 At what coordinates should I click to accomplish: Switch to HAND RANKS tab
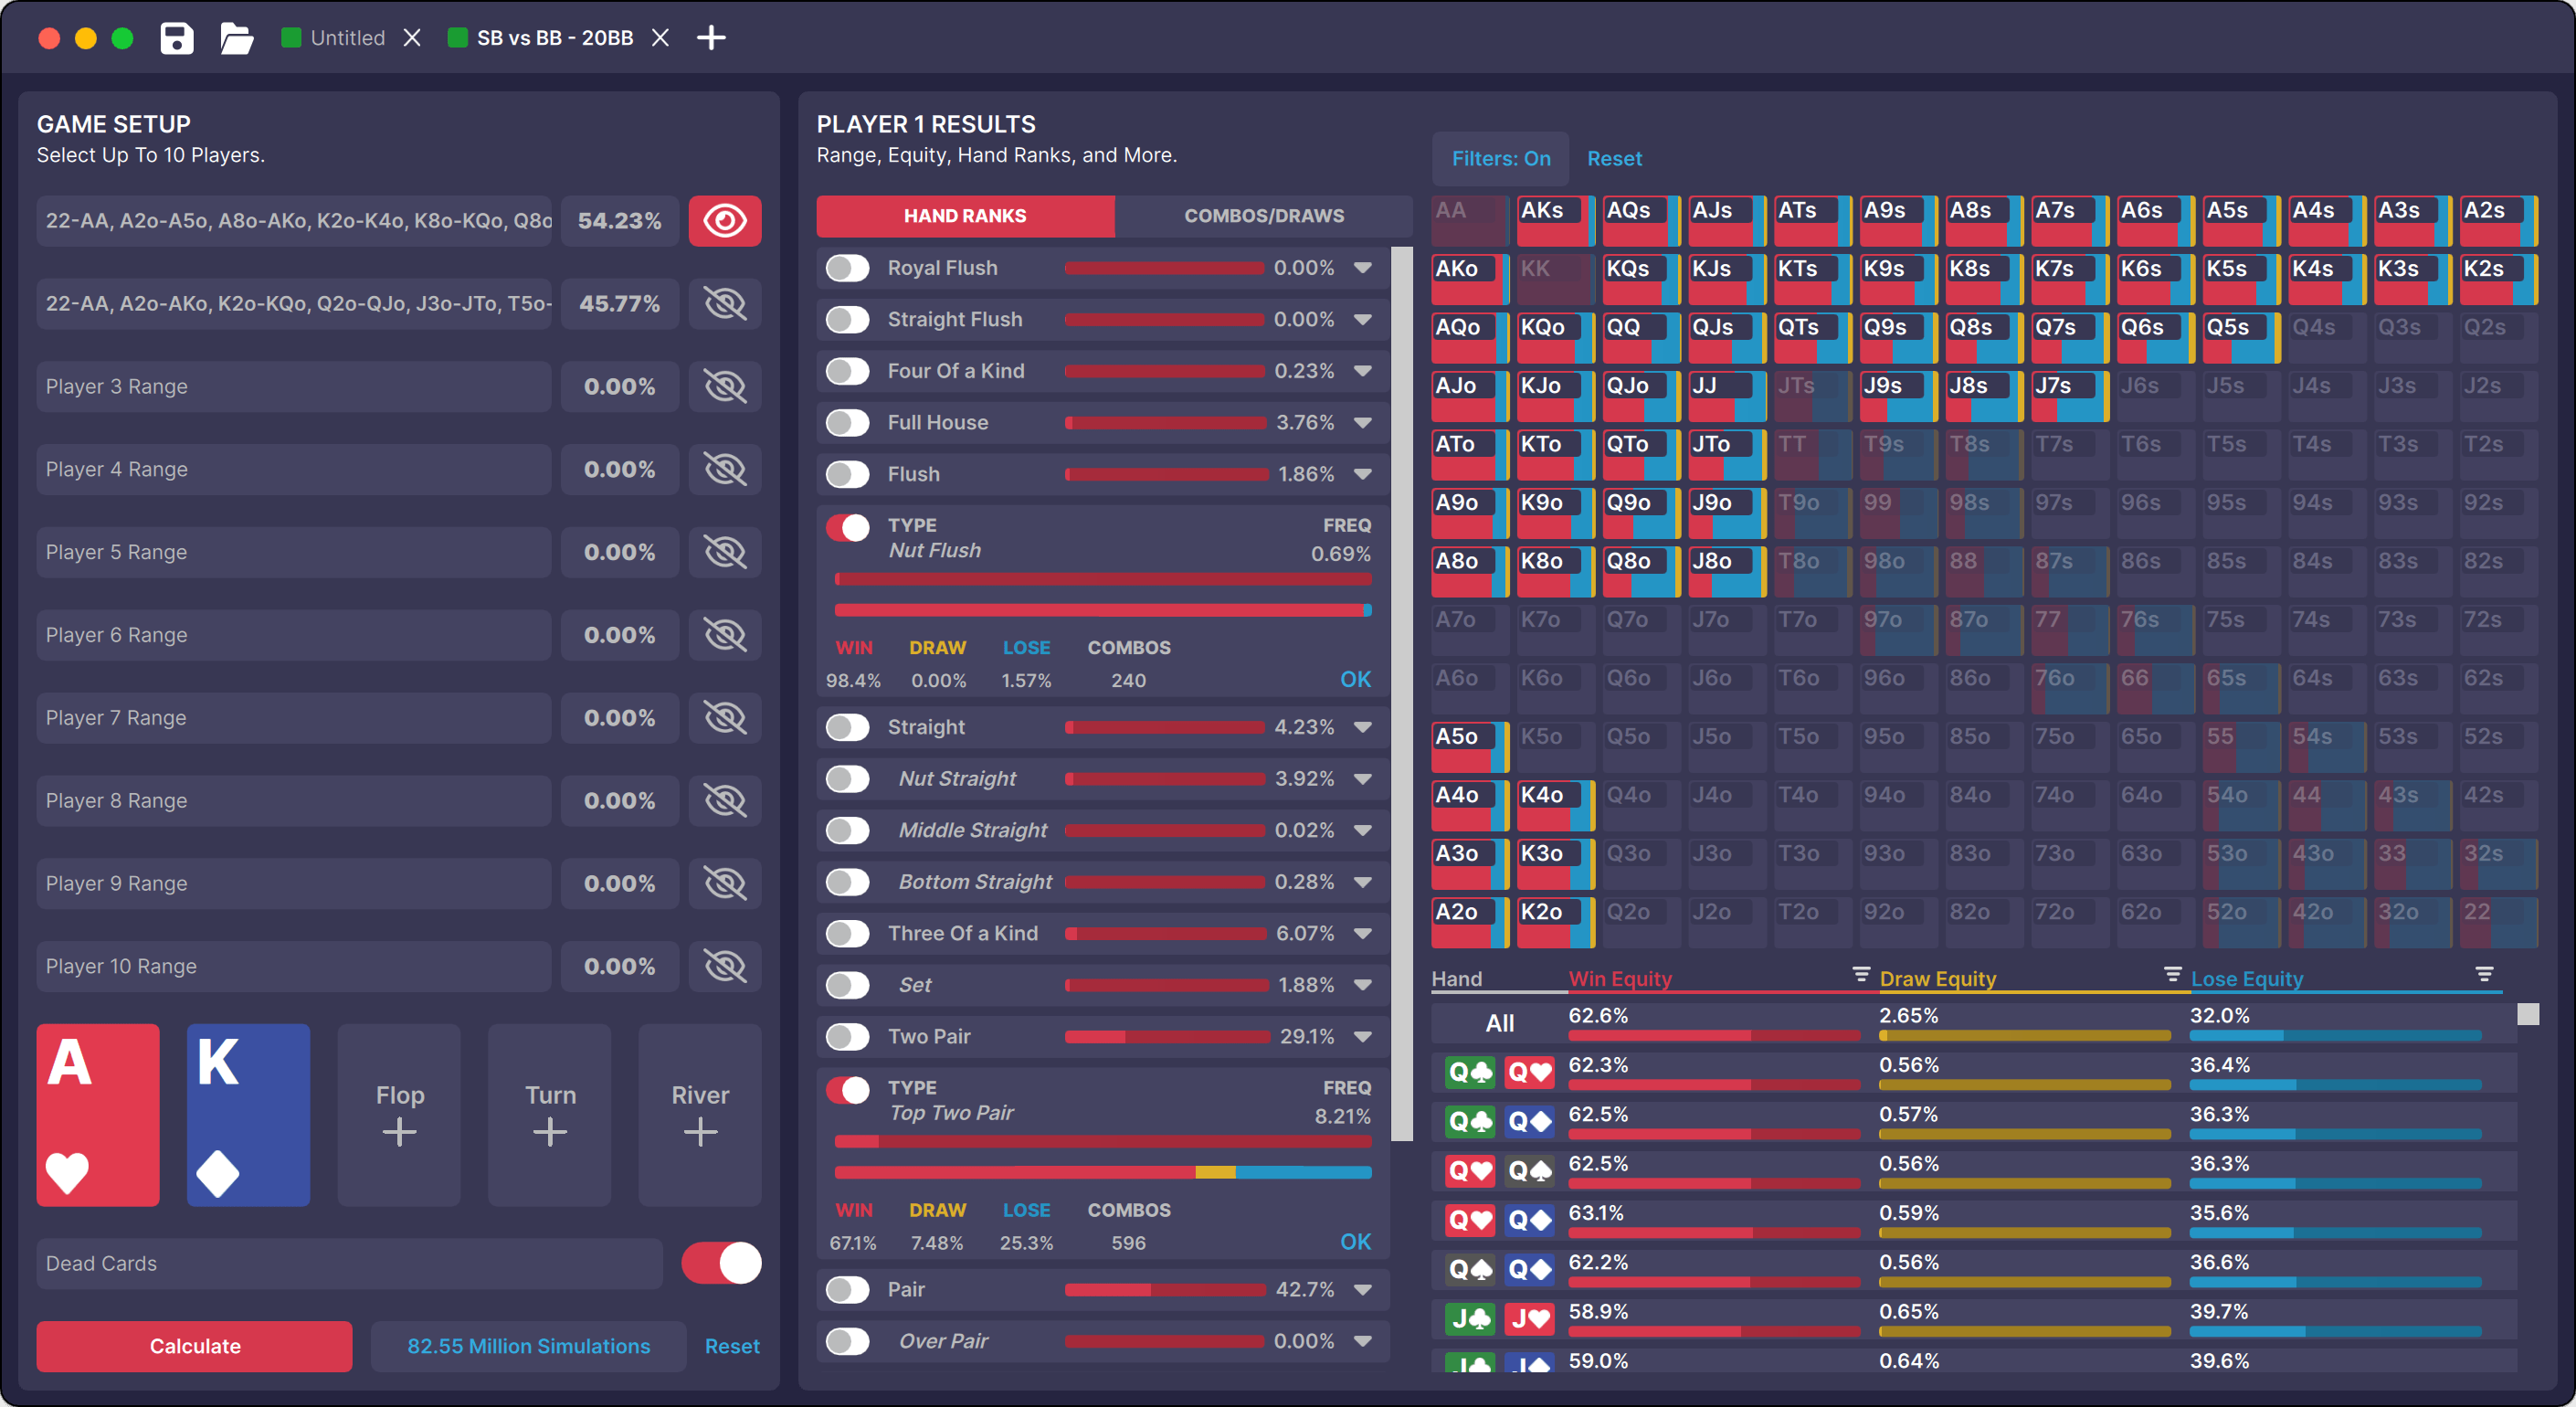point(965,216)
